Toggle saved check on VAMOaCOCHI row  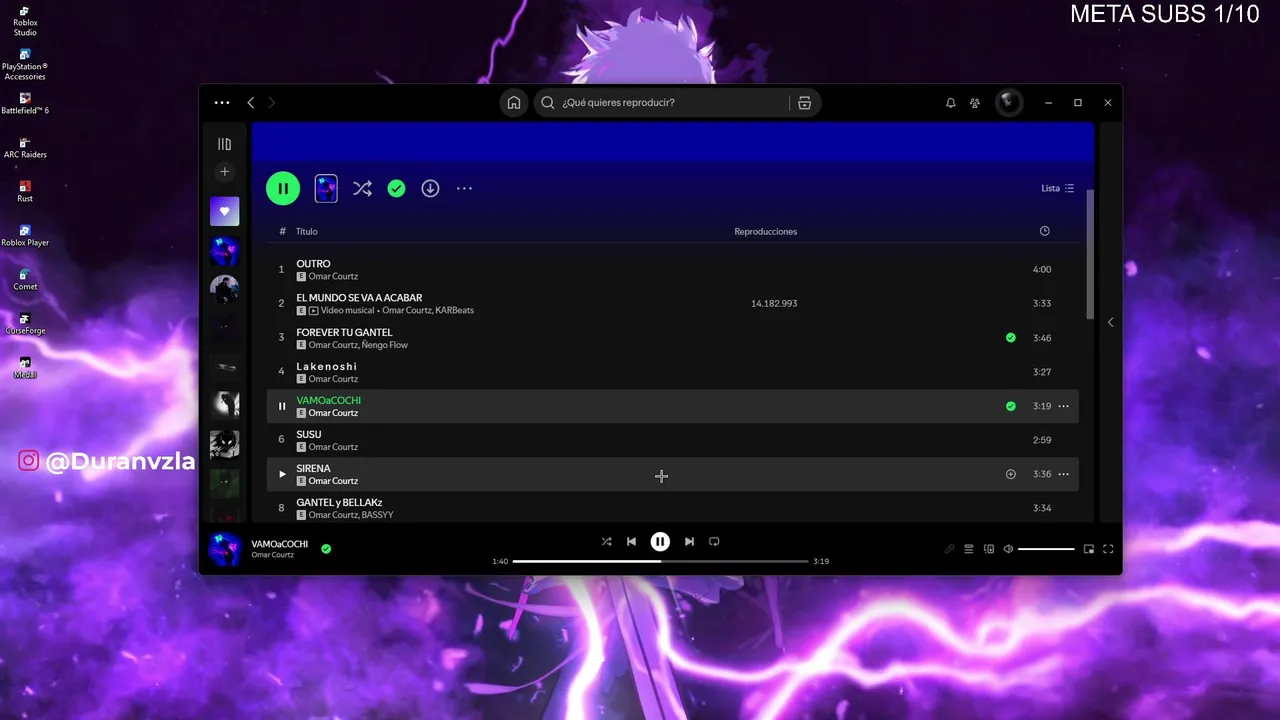pyautogui.click(x=1010, y=406)
